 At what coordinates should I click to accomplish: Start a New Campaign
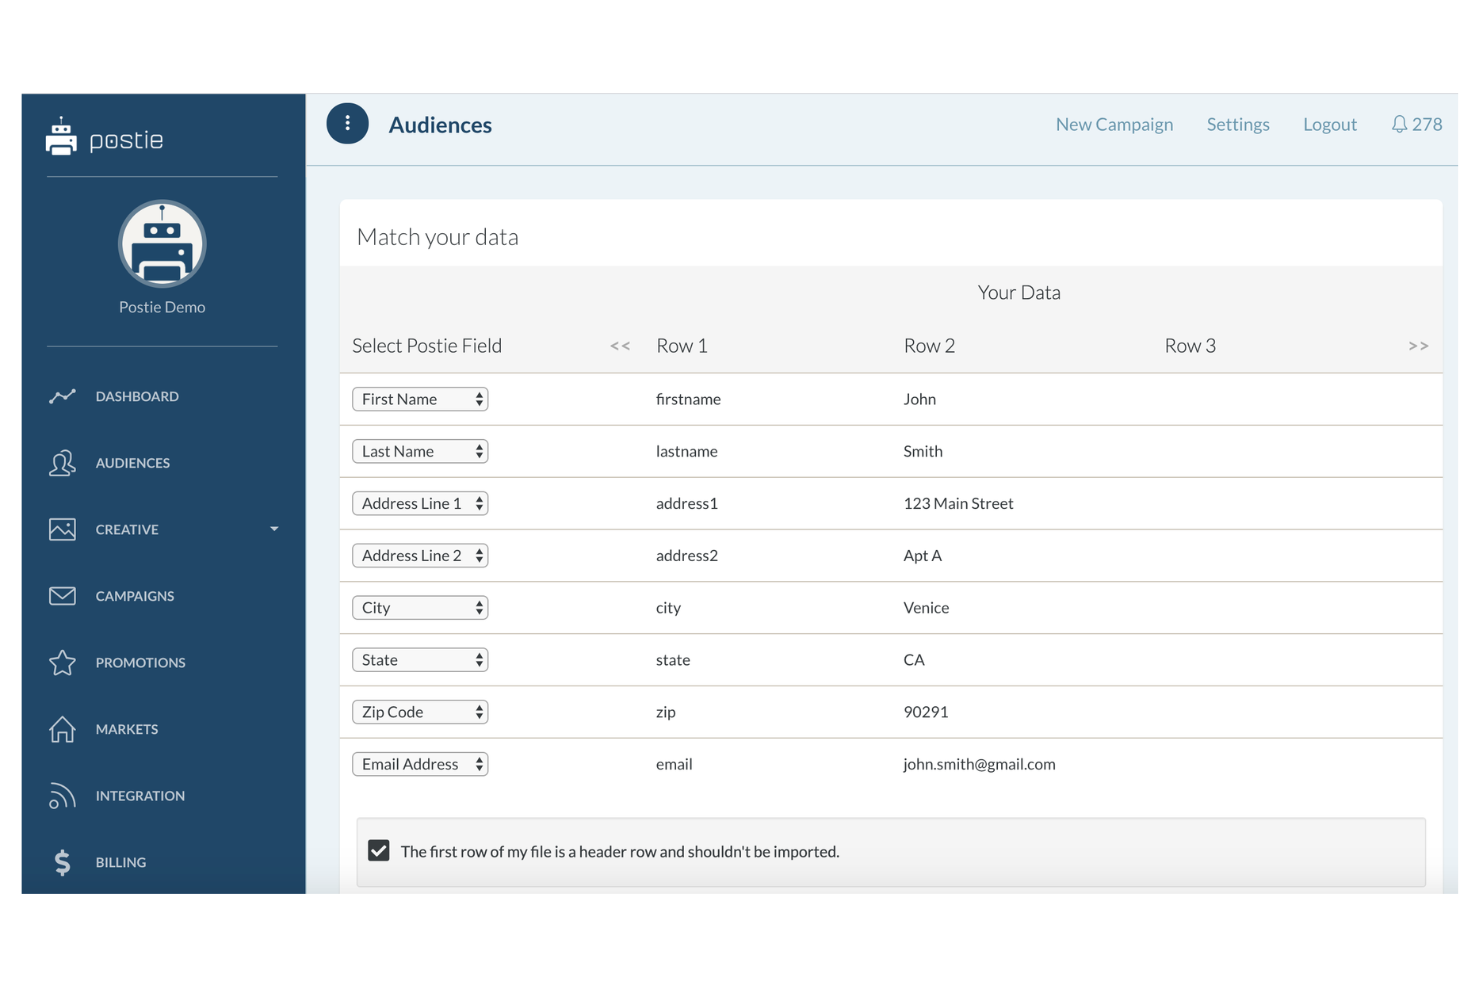tap(1114, 124)
